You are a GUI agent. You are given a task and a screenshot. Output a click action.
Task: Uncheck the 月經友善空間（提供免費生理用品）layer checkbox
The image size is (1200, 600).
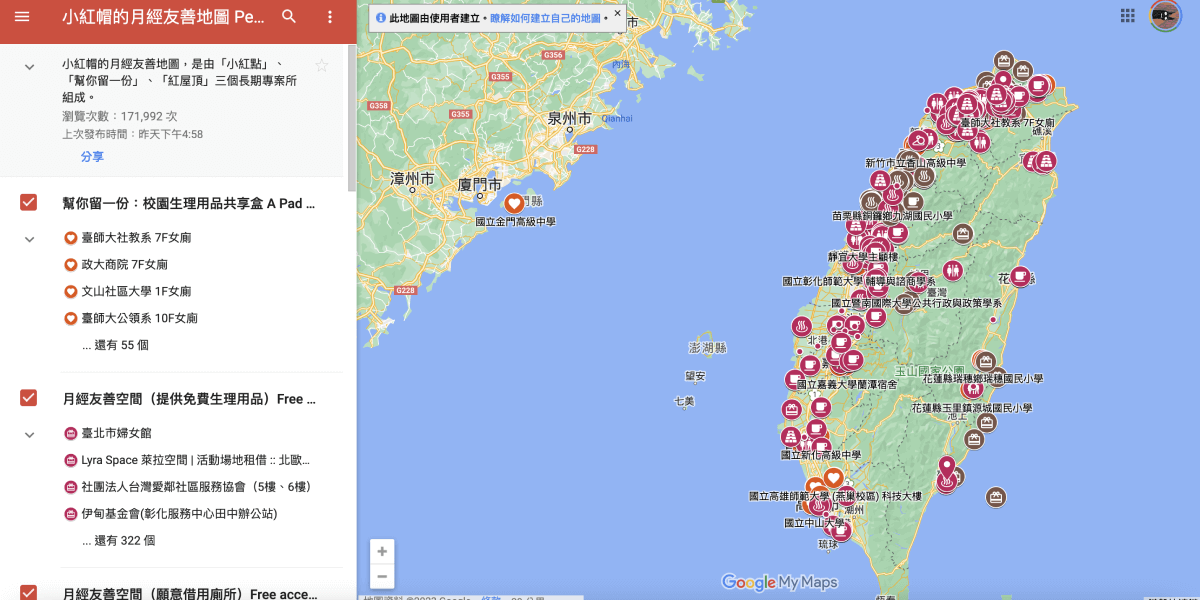29,398
